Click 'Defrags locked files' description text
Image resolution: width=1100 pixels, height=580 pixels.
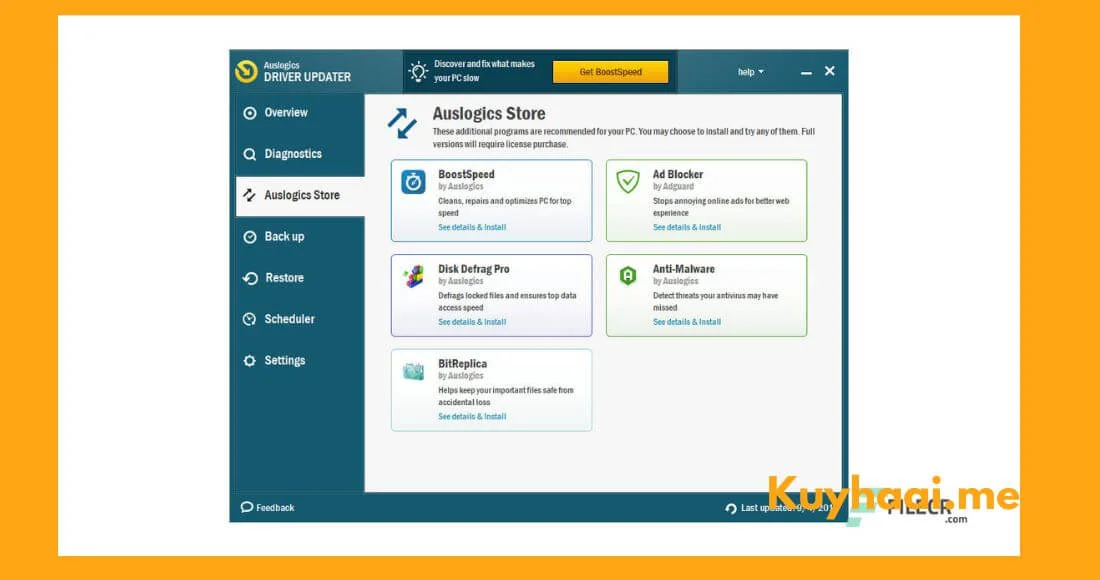507,302
